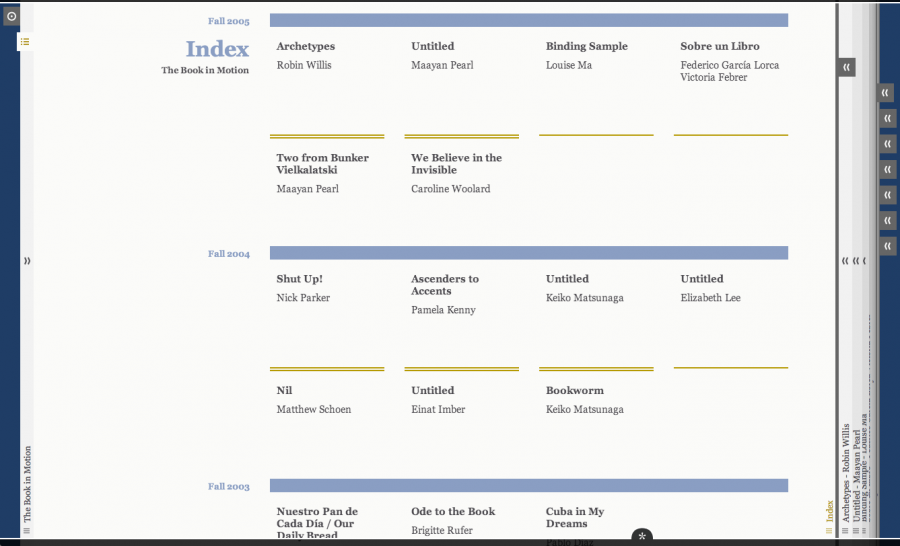Image resolution: width=900 pixels, height=546 pixels.
Task: Open 'Sobre un Libro' project link
Action: [x=719, y=46]
